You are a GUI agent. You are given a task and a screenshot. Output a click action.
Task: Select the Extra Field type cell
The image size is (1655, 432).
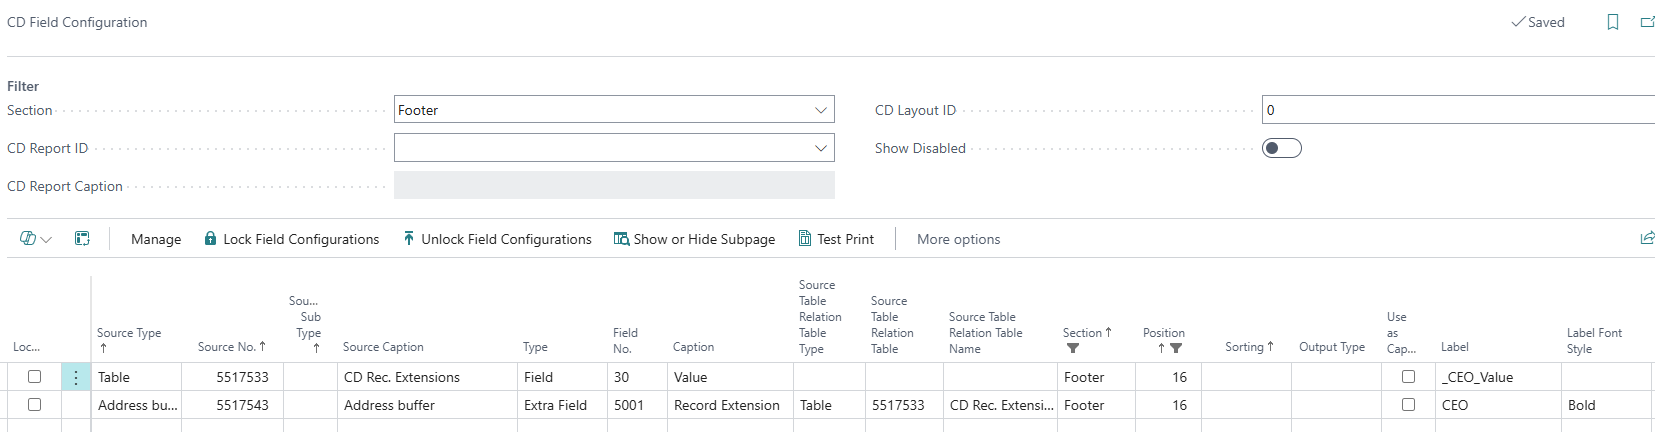click(562, 405)
